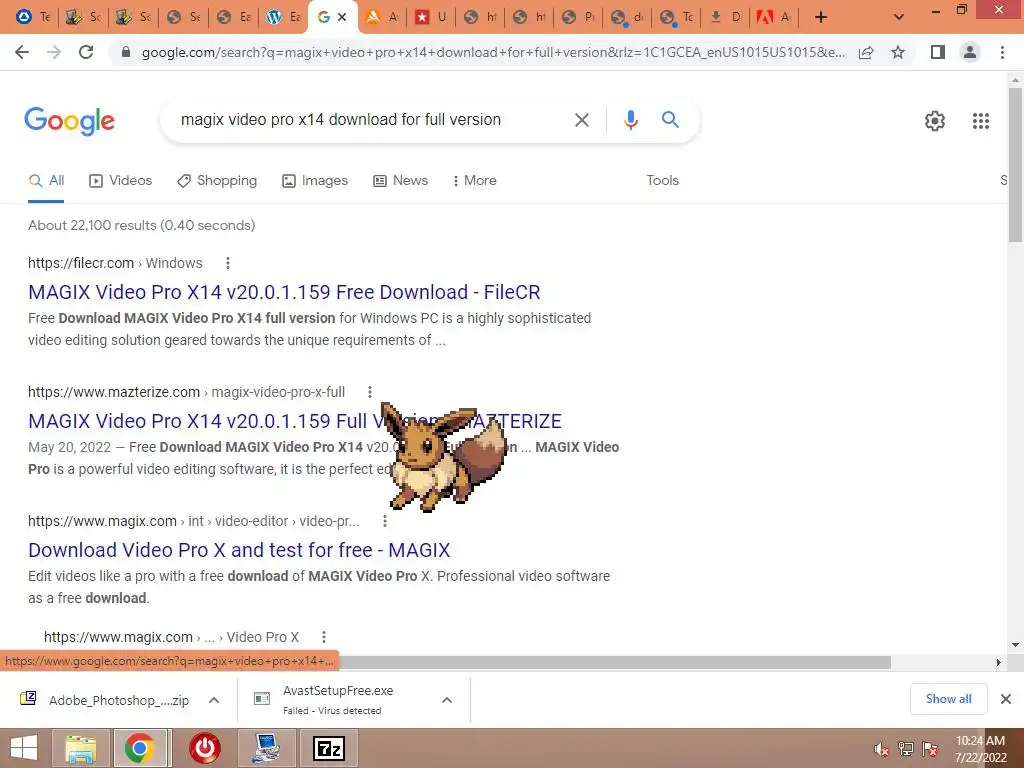
Task: Click the Google logo
Action: (69, 121)
